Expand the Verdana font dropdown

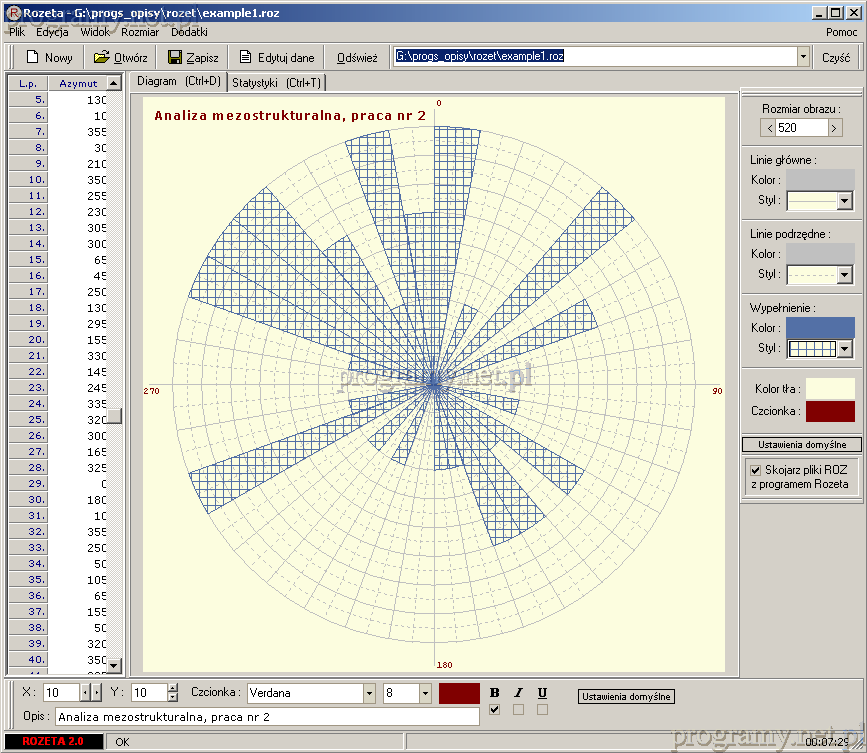pyautogui.click(x=369, y=693)
